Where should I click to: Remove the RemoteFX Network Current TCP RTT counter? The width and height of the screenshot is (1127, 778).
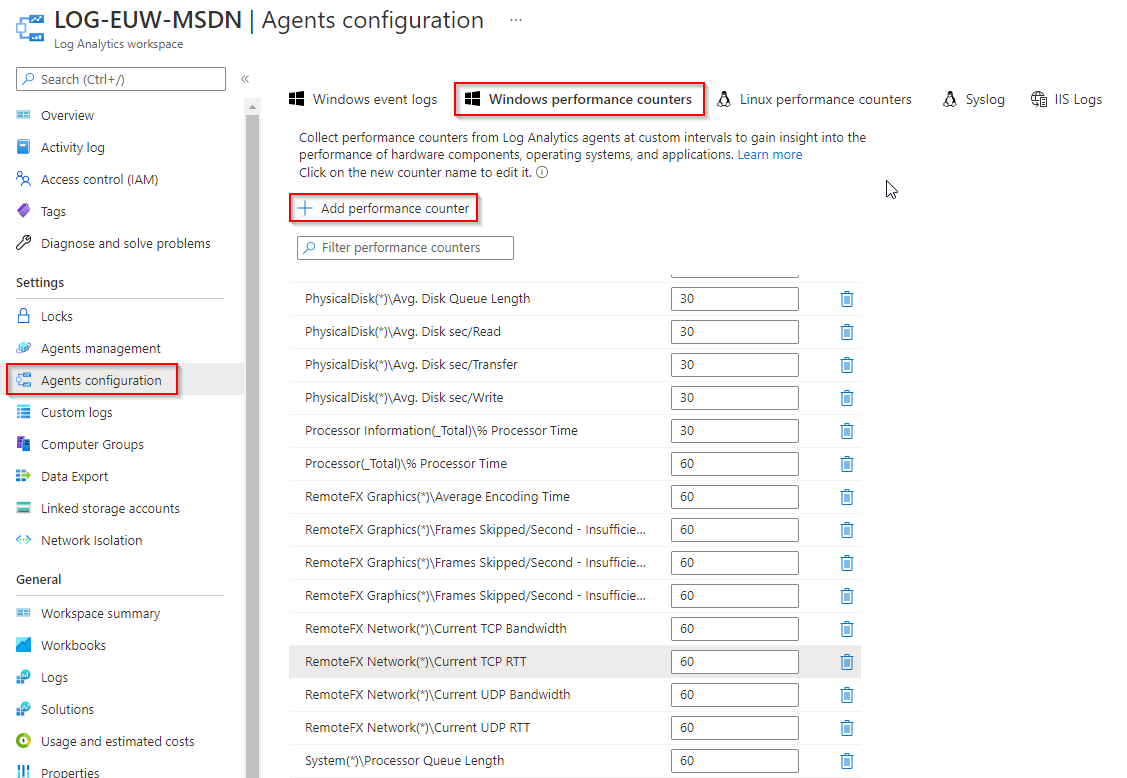coord(846,662)
